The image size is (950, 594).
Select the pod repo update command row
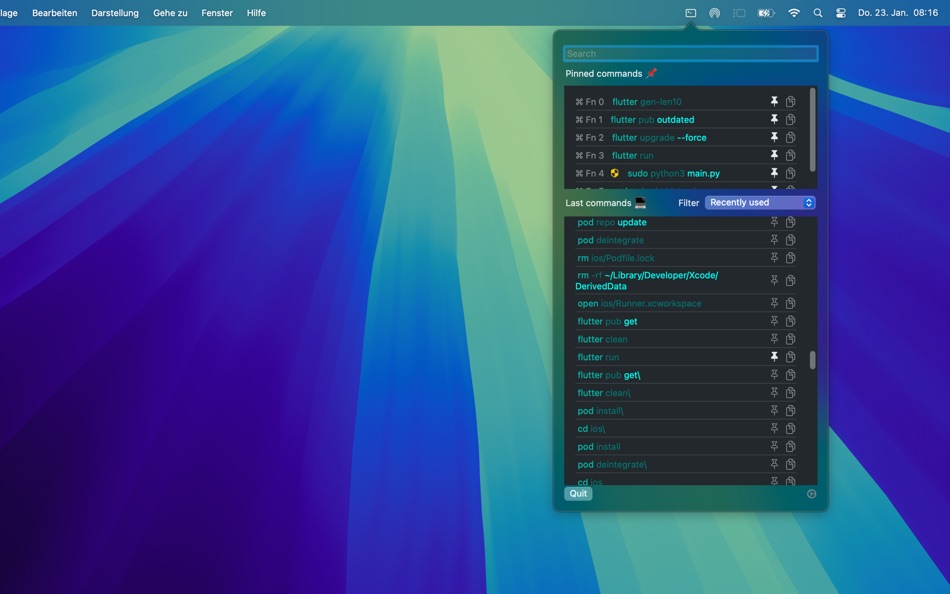(x=685, y=222)
